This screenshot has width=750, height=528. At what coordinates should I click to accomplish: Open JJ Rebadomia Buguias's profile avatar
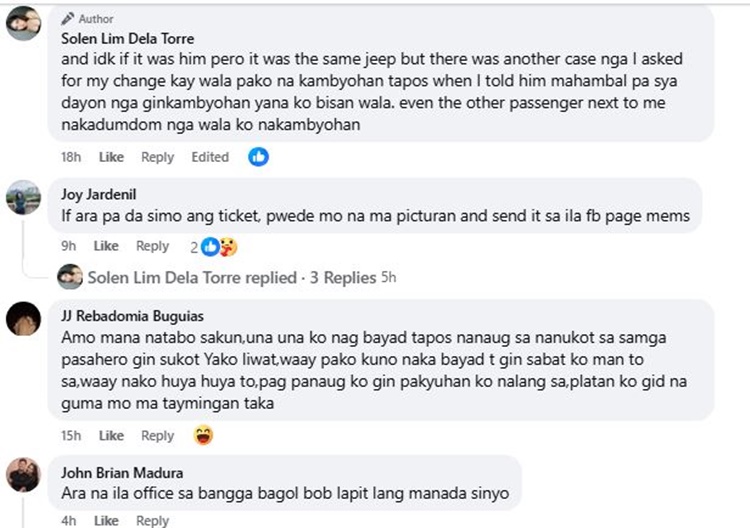pyautogui.click(x=23, y=320)
